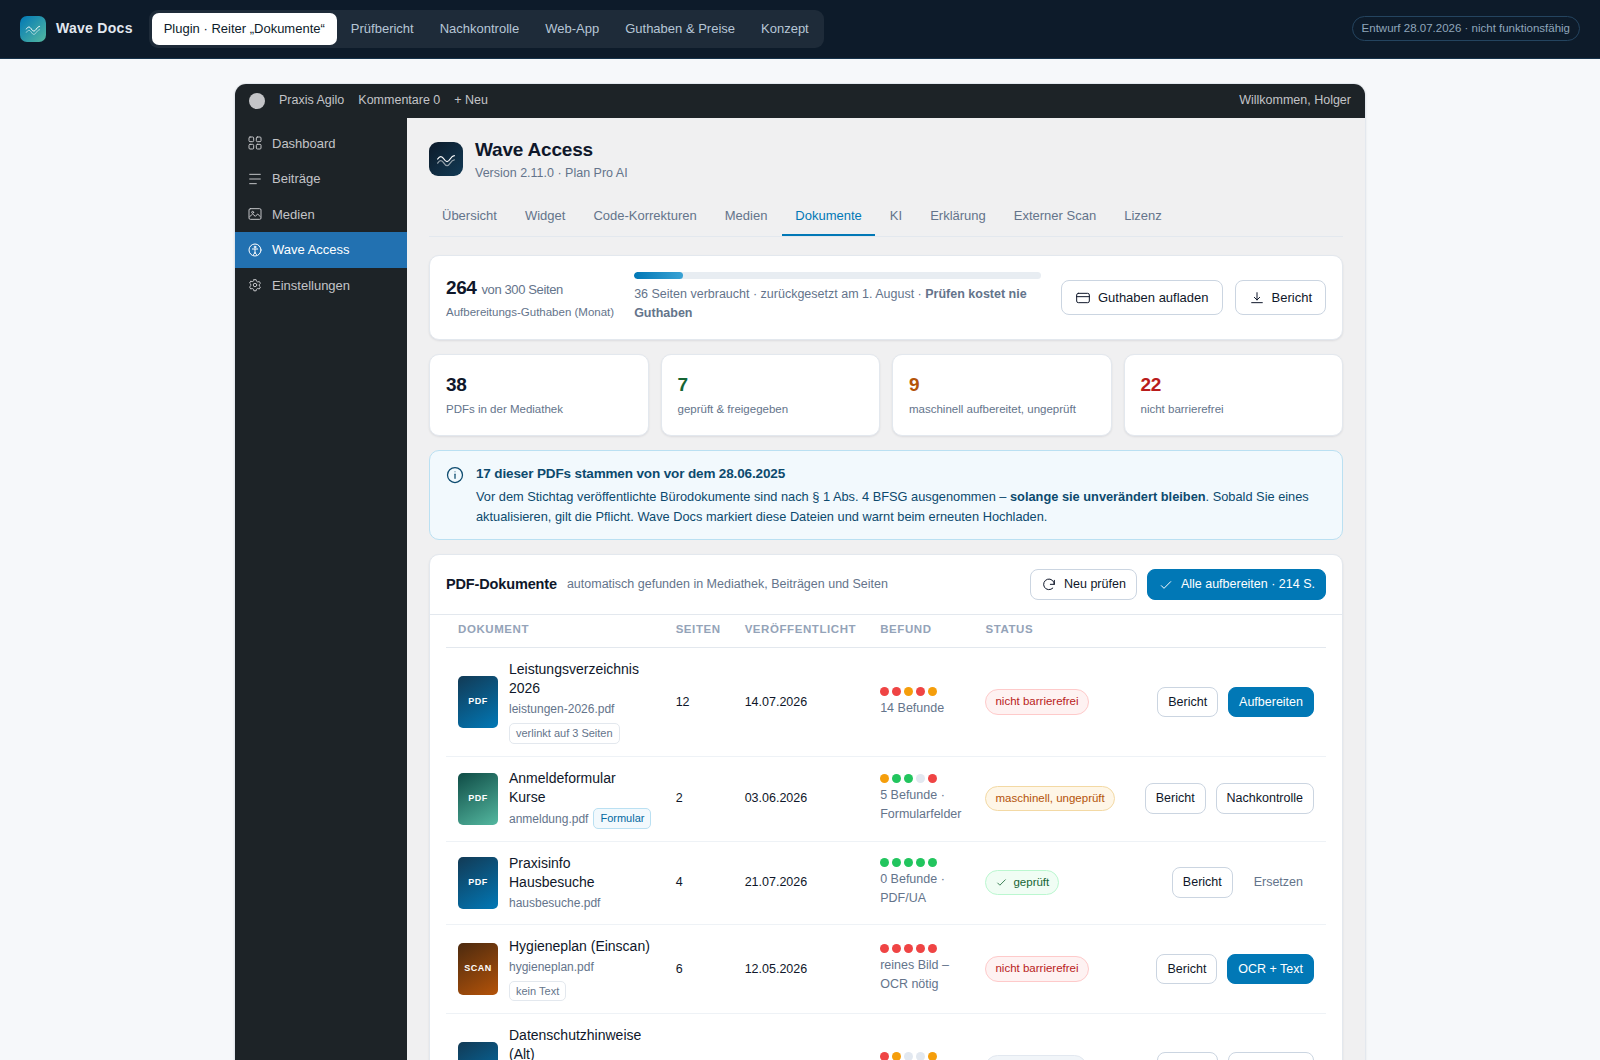Click the PDF thumbnail for Praxisinfo Hausbesuche
The width and height of the screenshot is (1600, 1060).
[x=478, y=883]
